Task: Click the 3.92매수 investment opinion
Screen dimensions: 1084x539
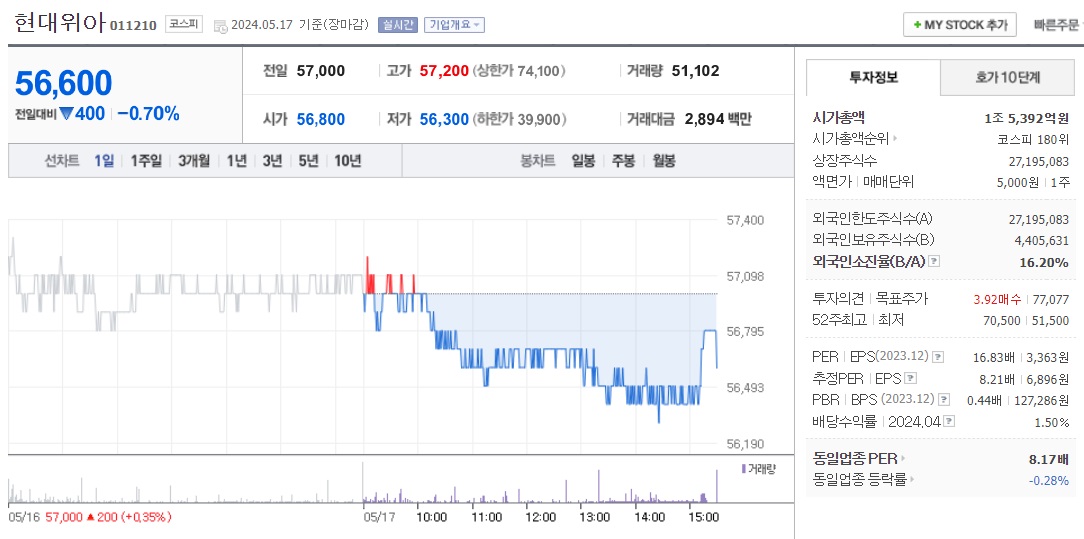Action: point(997,299)
